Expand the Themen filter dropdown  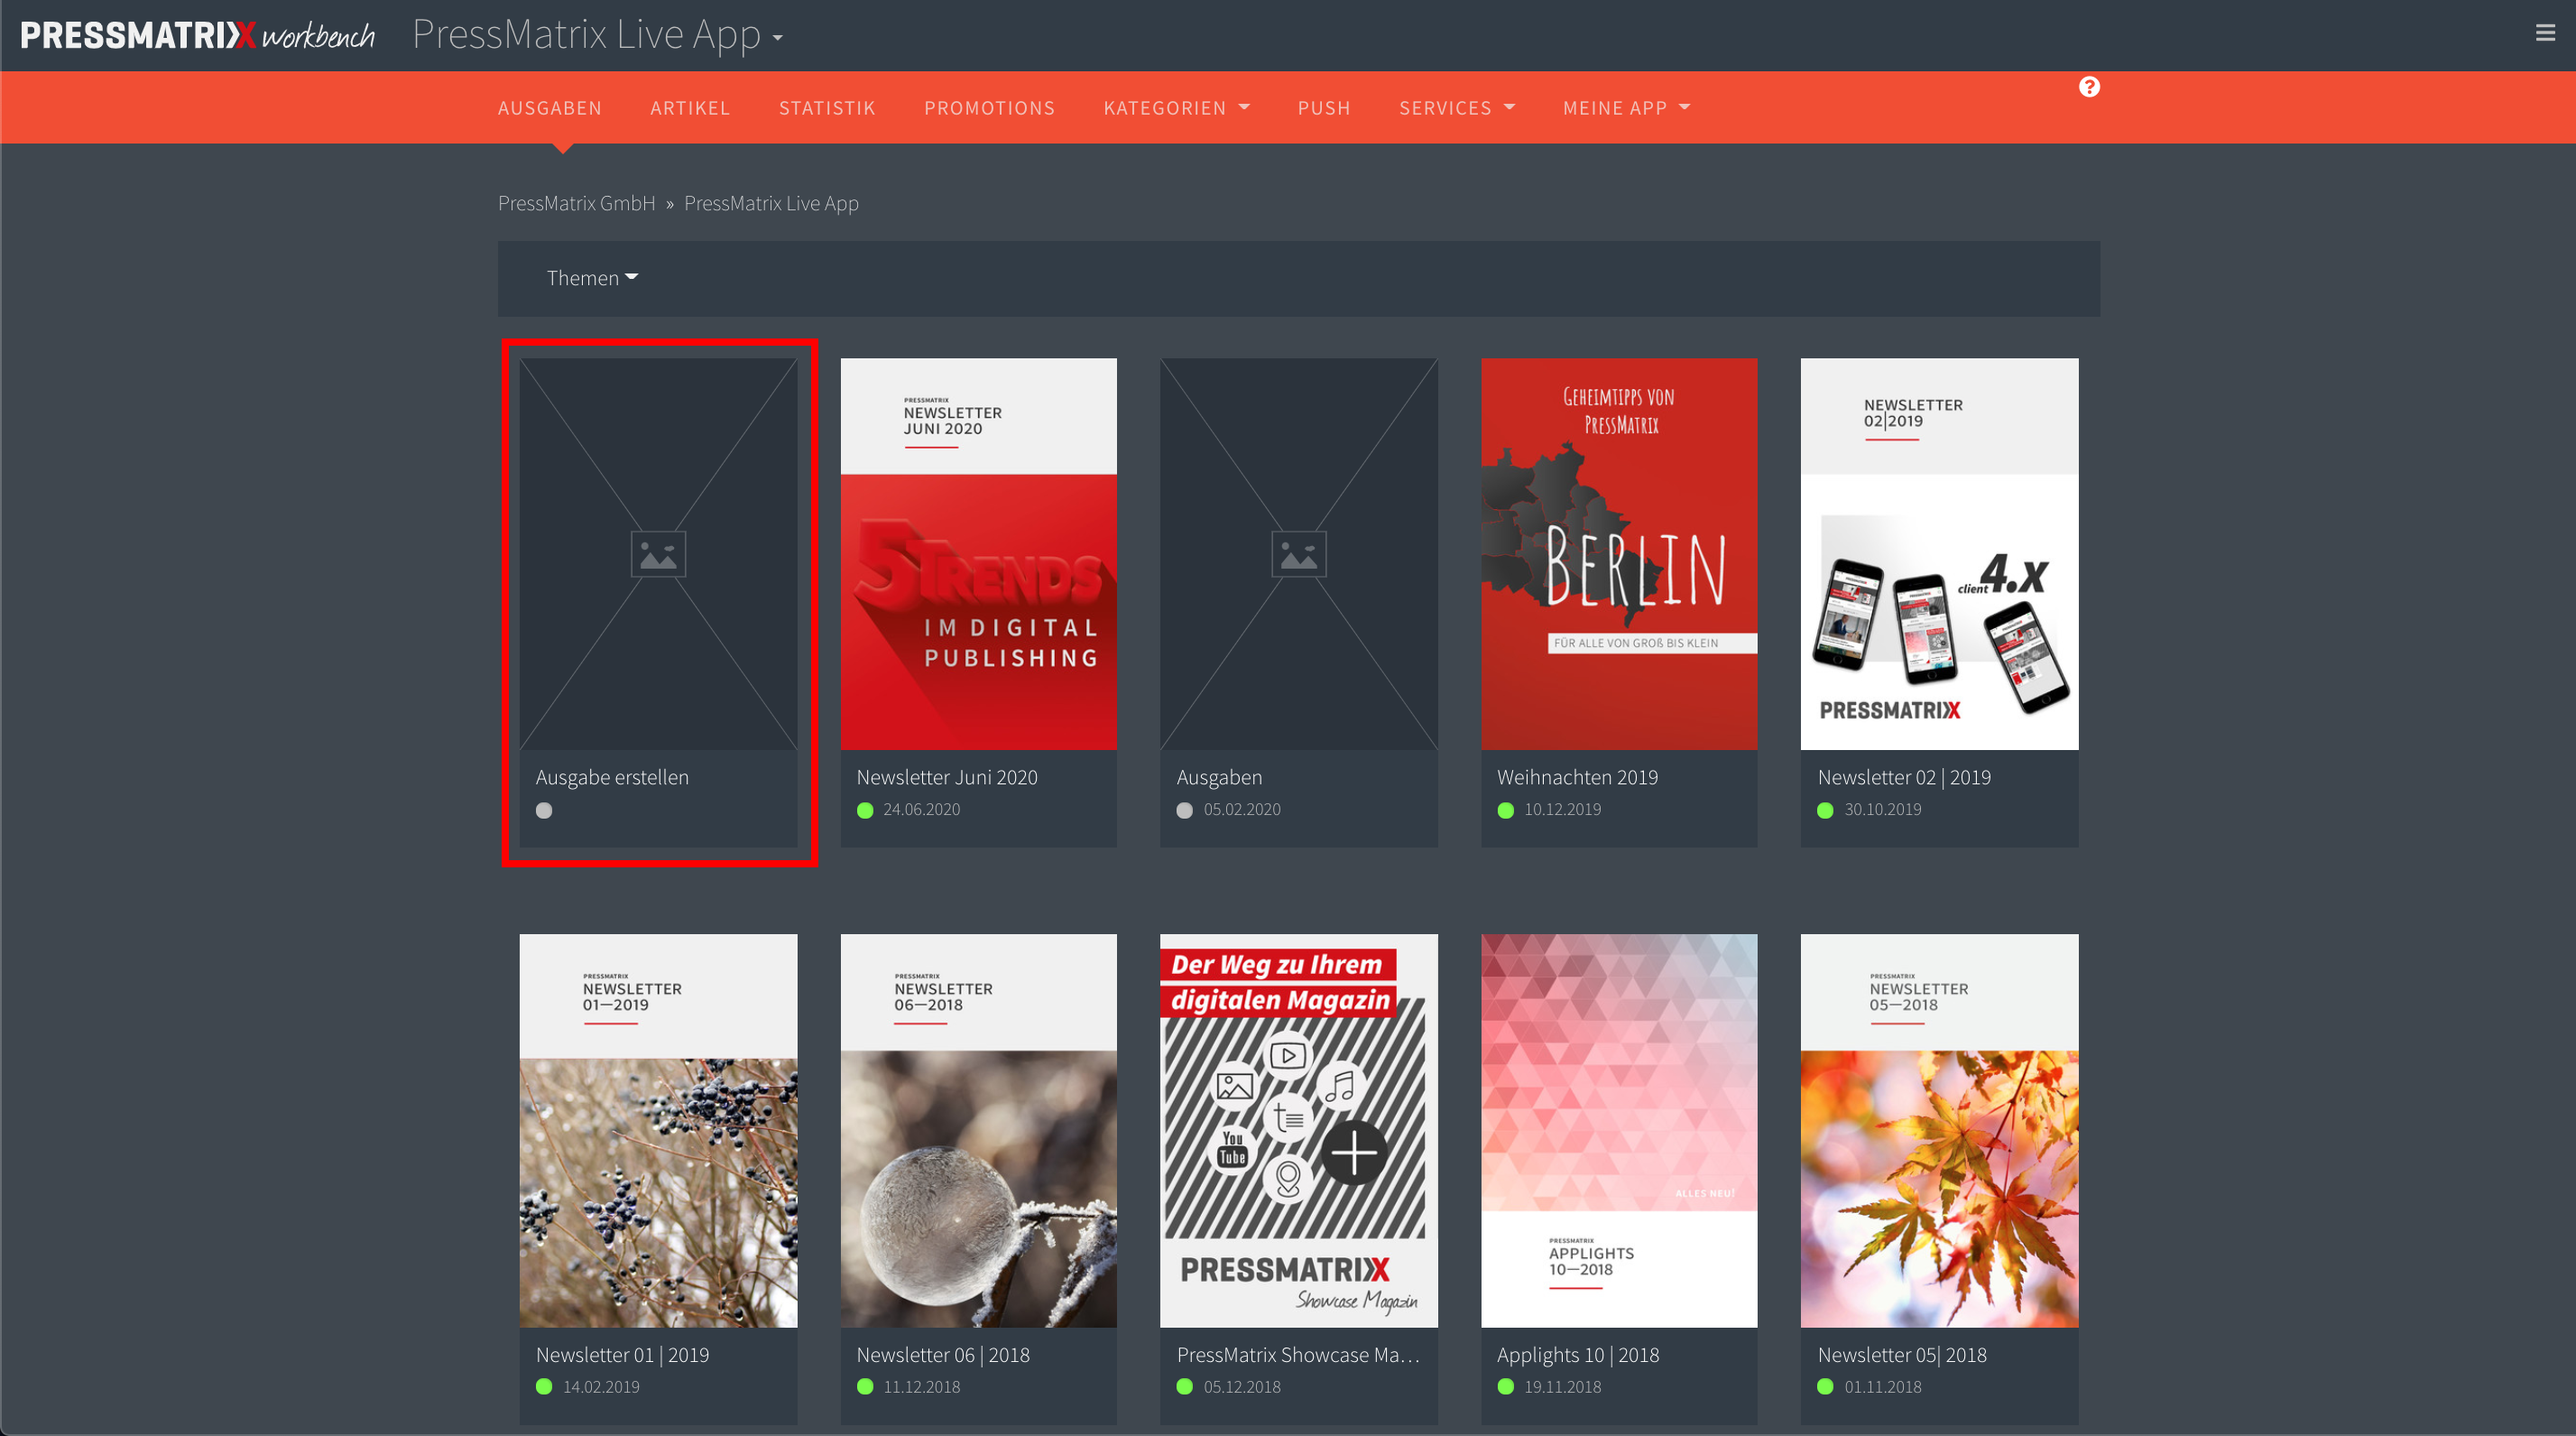(592, 278)
